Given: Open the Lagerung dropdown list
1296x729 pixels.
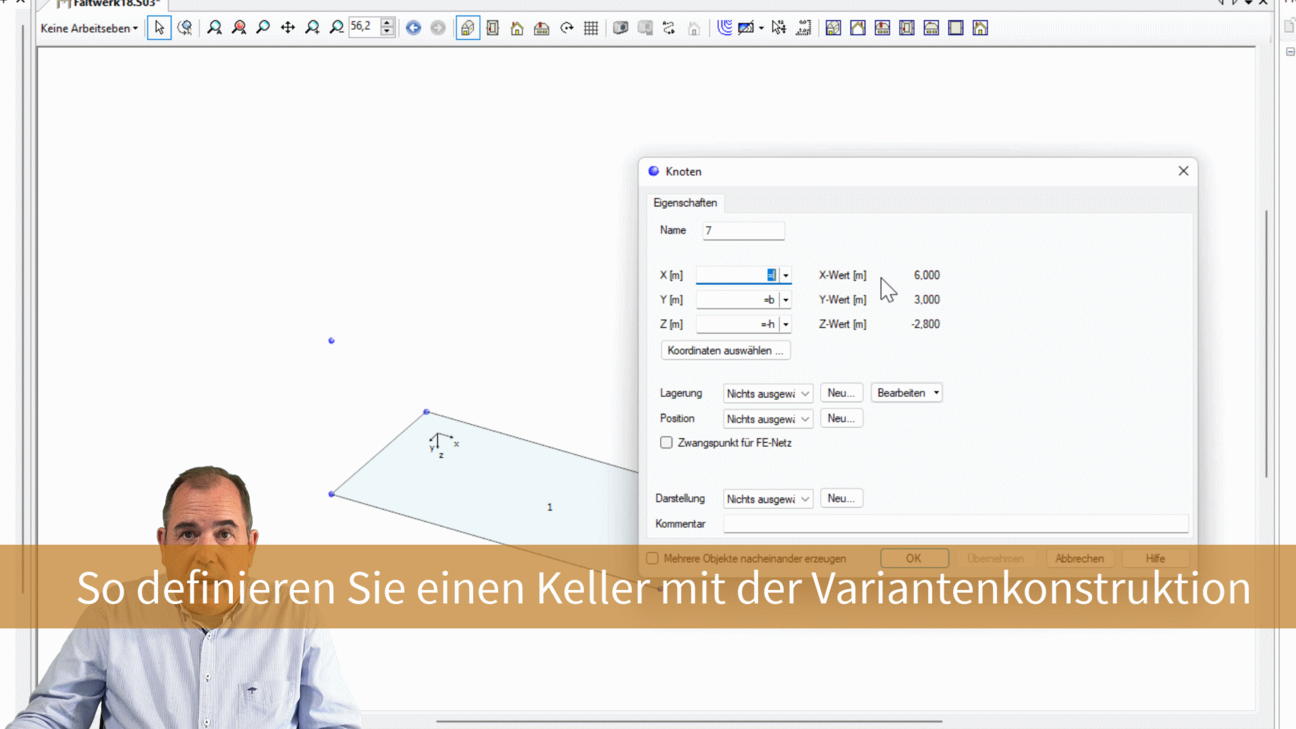Looking at the screenshot, I should (x=767, y=394).
